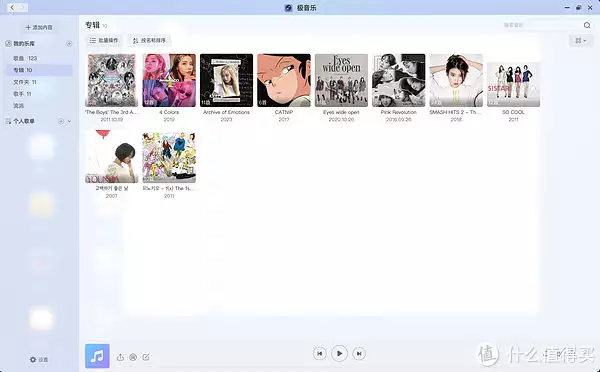This screenshot has height=372, width=600.
Task: Skip to the next track
Action: coord(359,354)
